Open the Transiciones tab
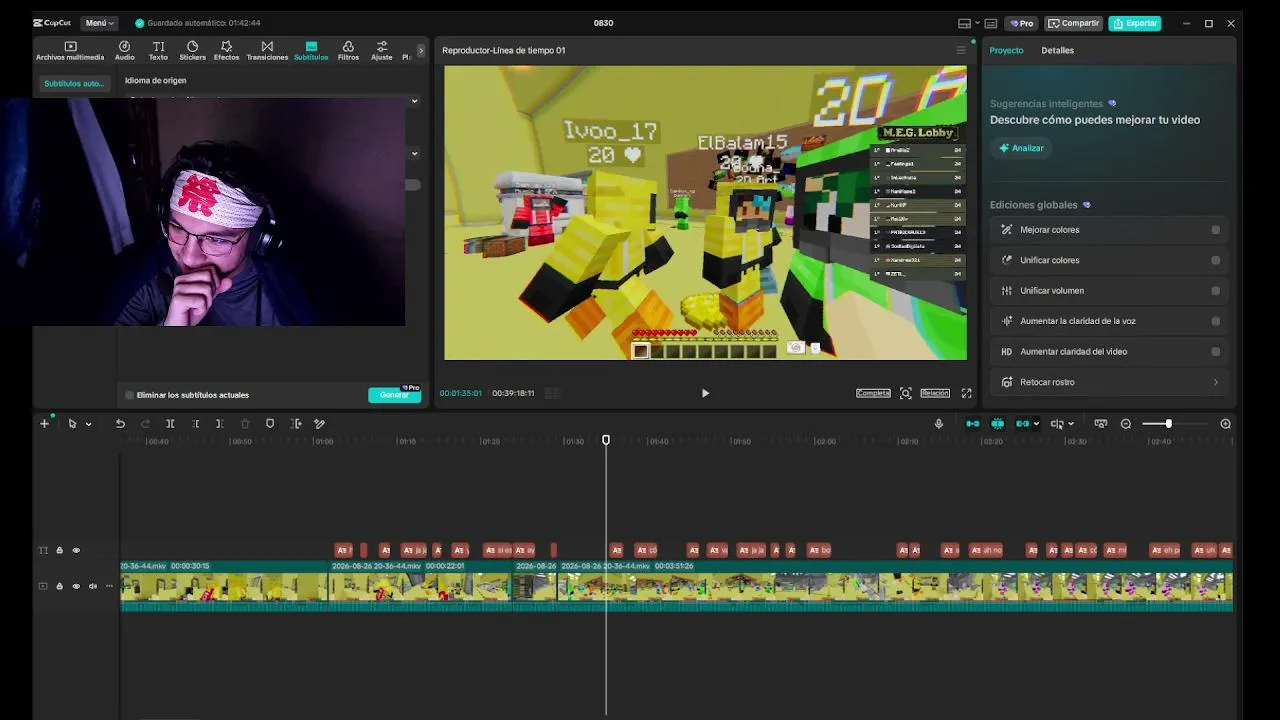The height and width of the screenshot is (720, 1280). [x=267, y=51]
